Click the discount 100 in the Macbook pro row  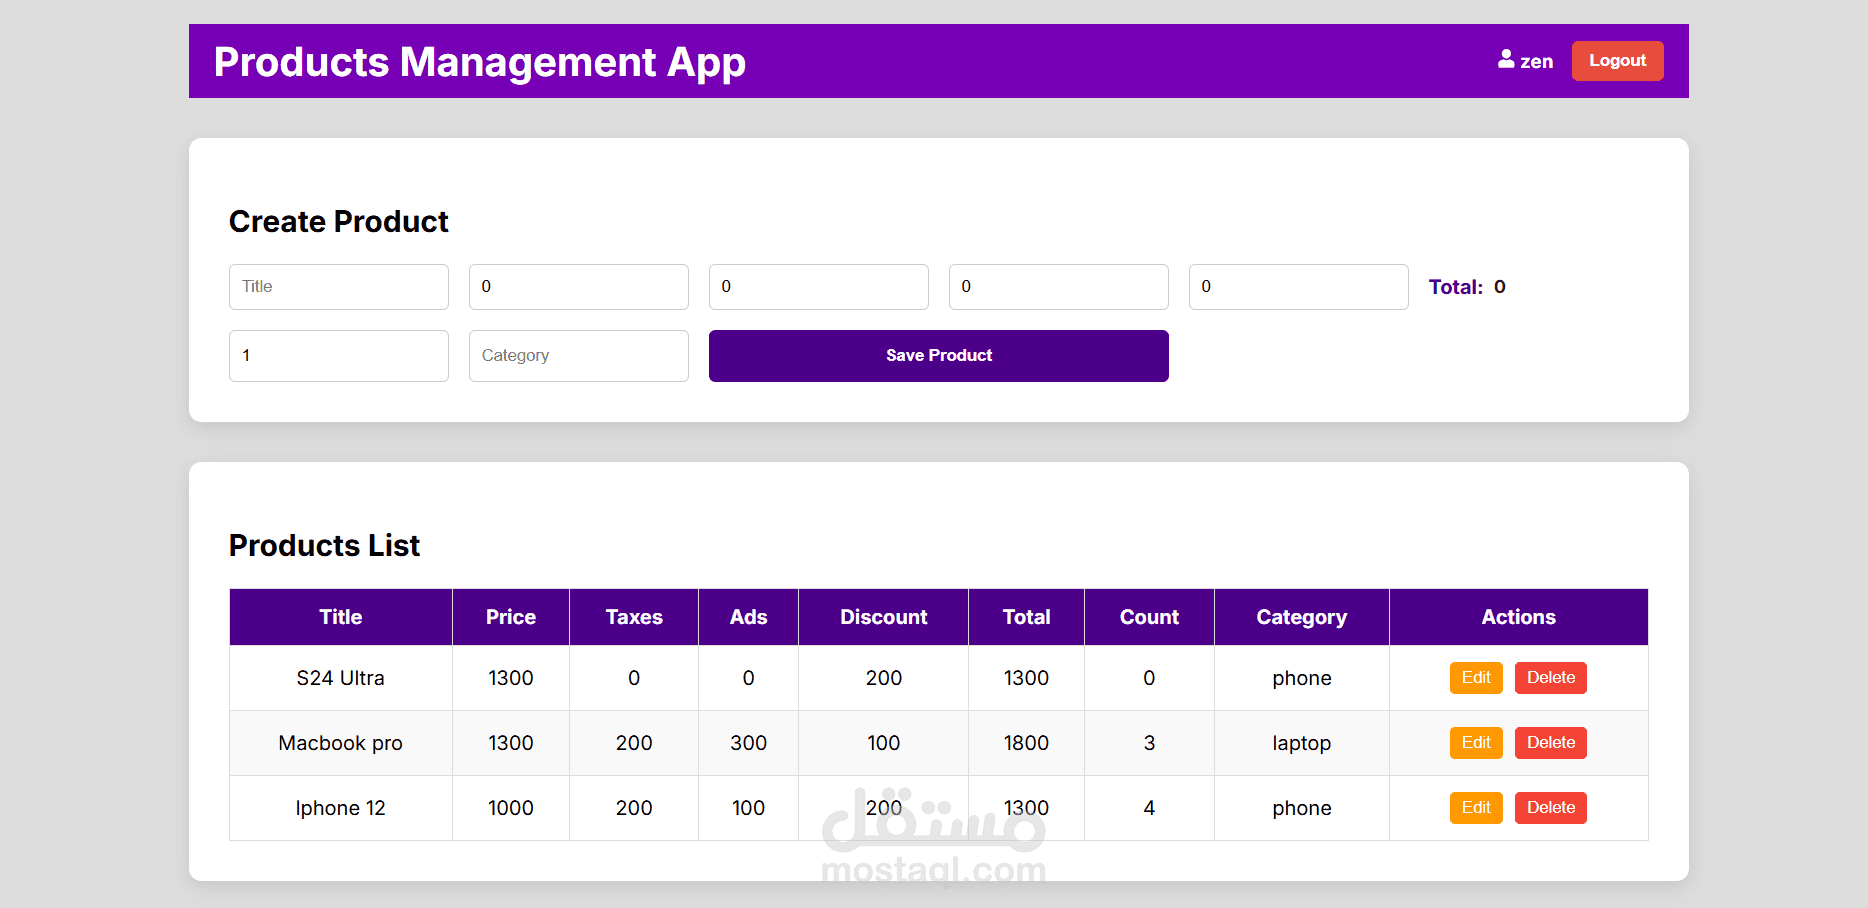tap(884, 743)
